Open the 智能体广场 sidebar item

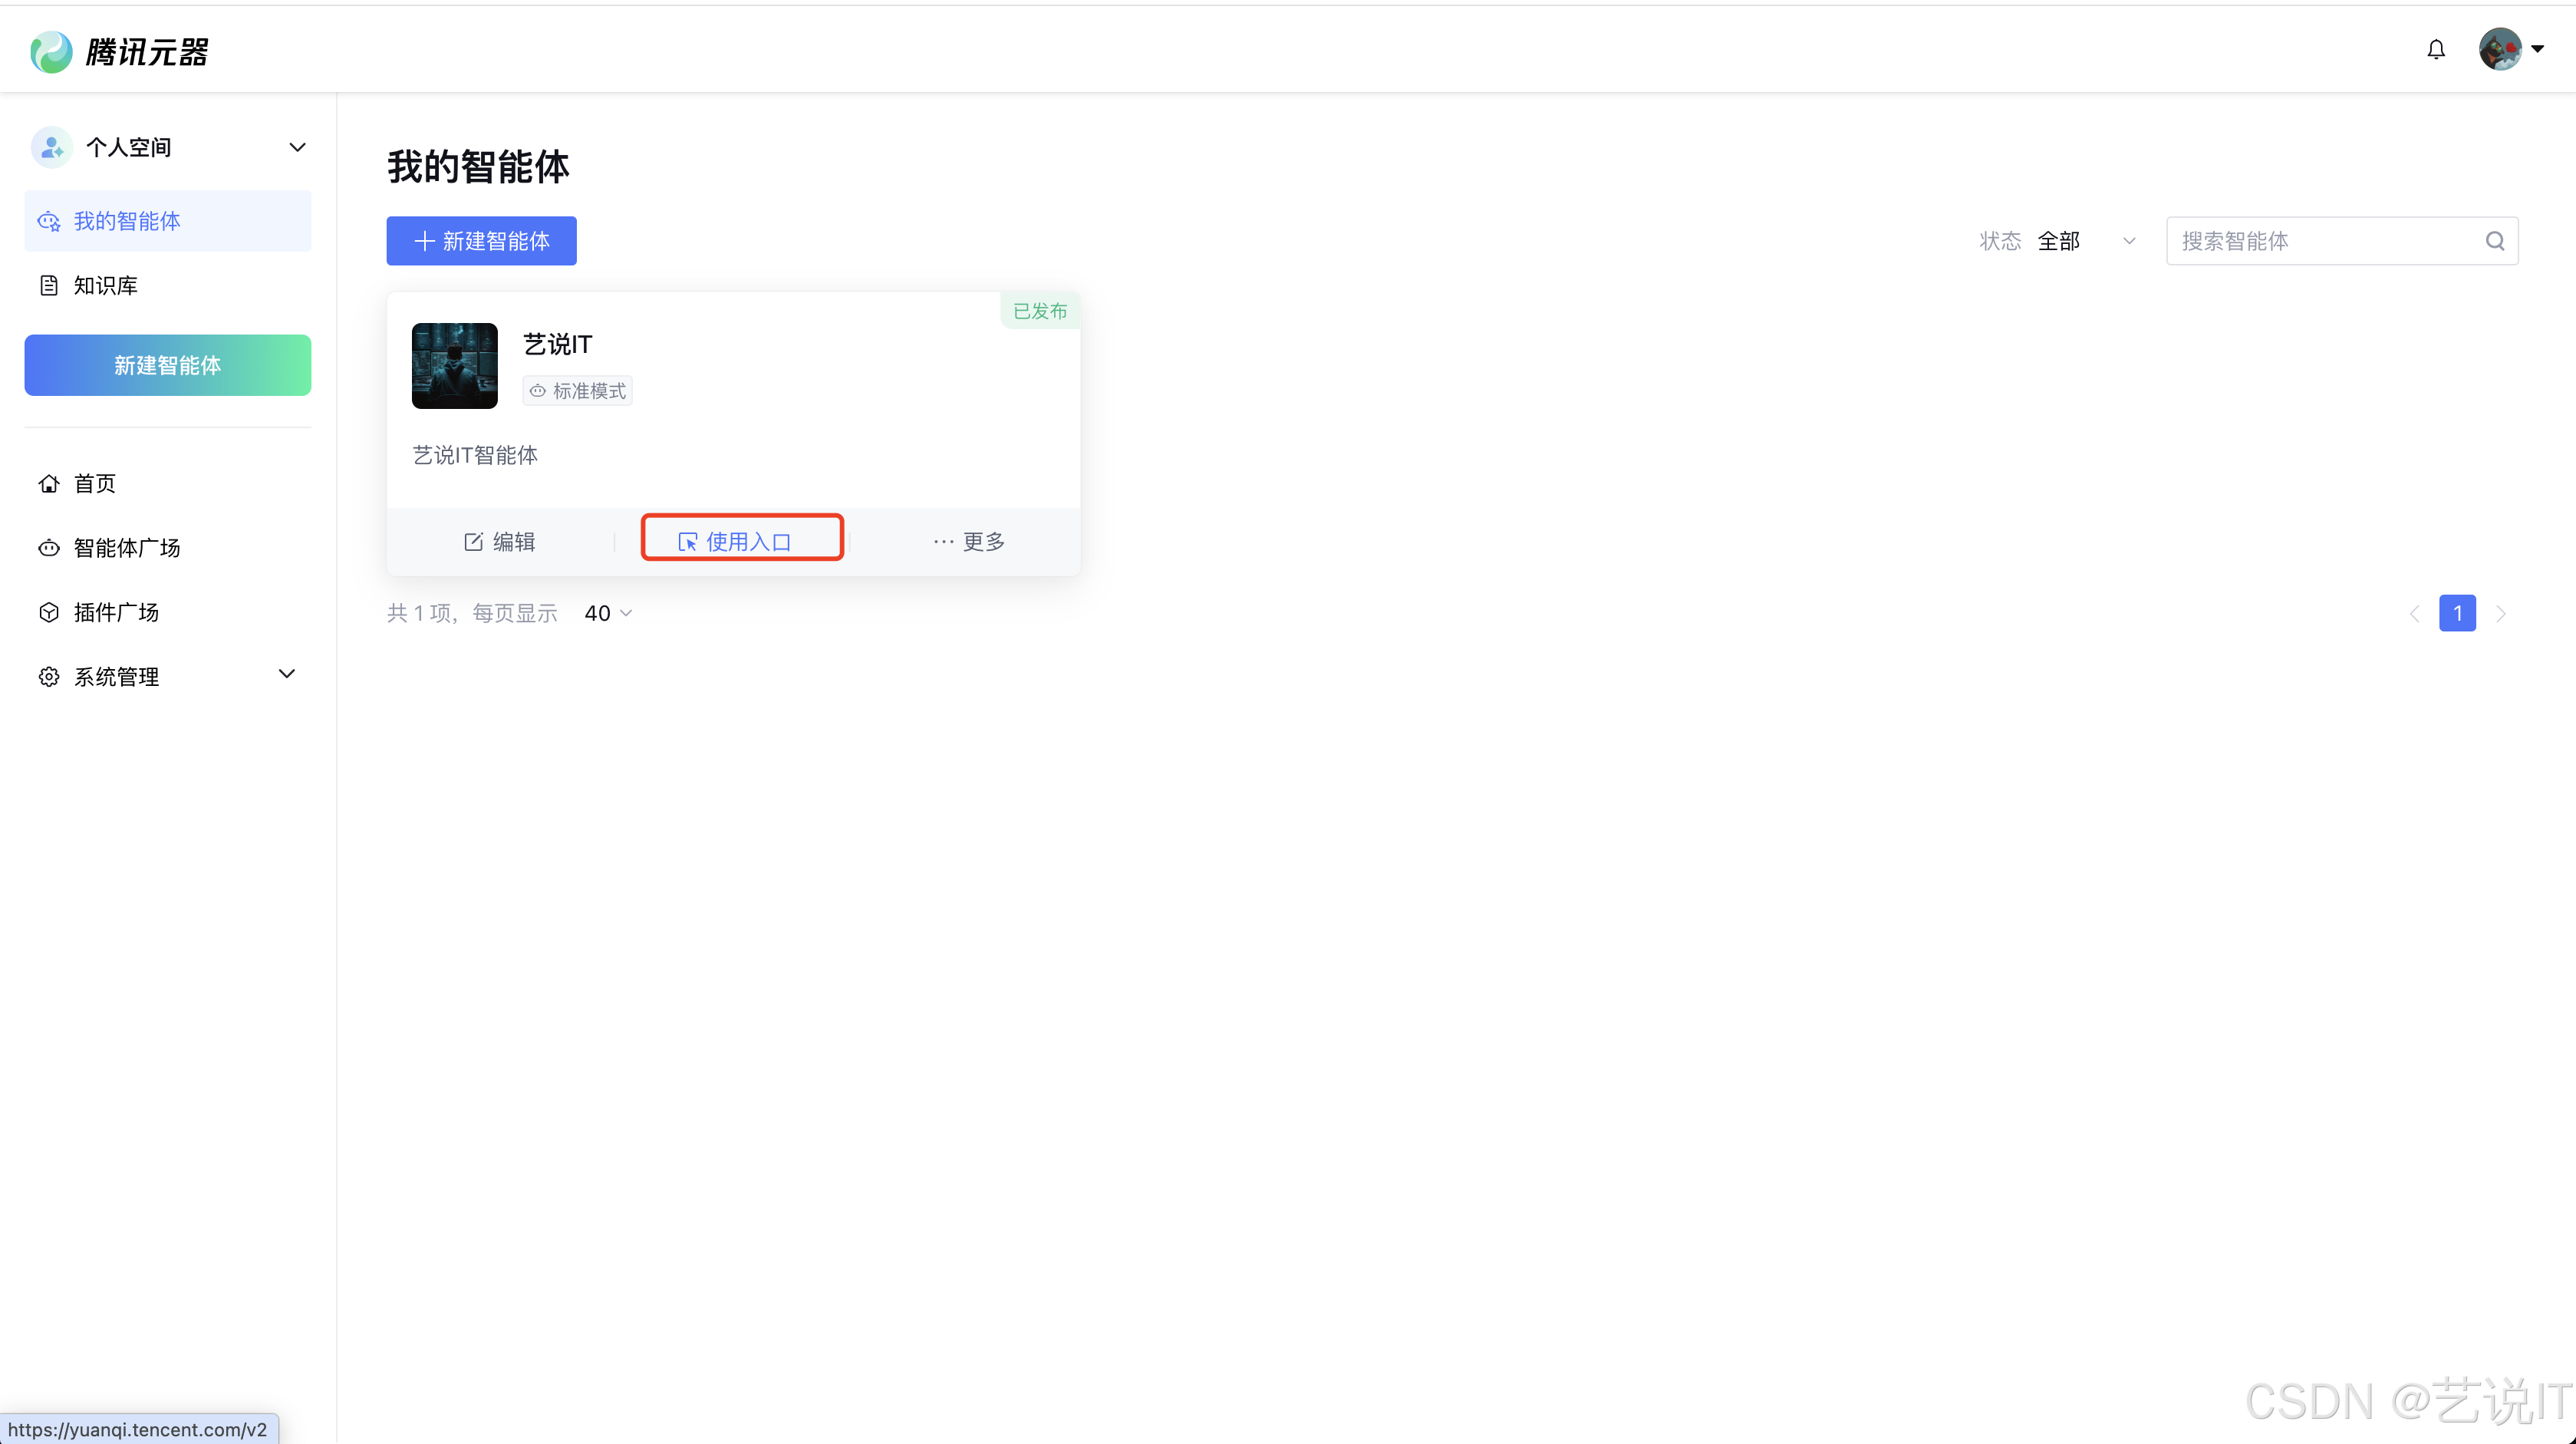(x=127, y=548)
